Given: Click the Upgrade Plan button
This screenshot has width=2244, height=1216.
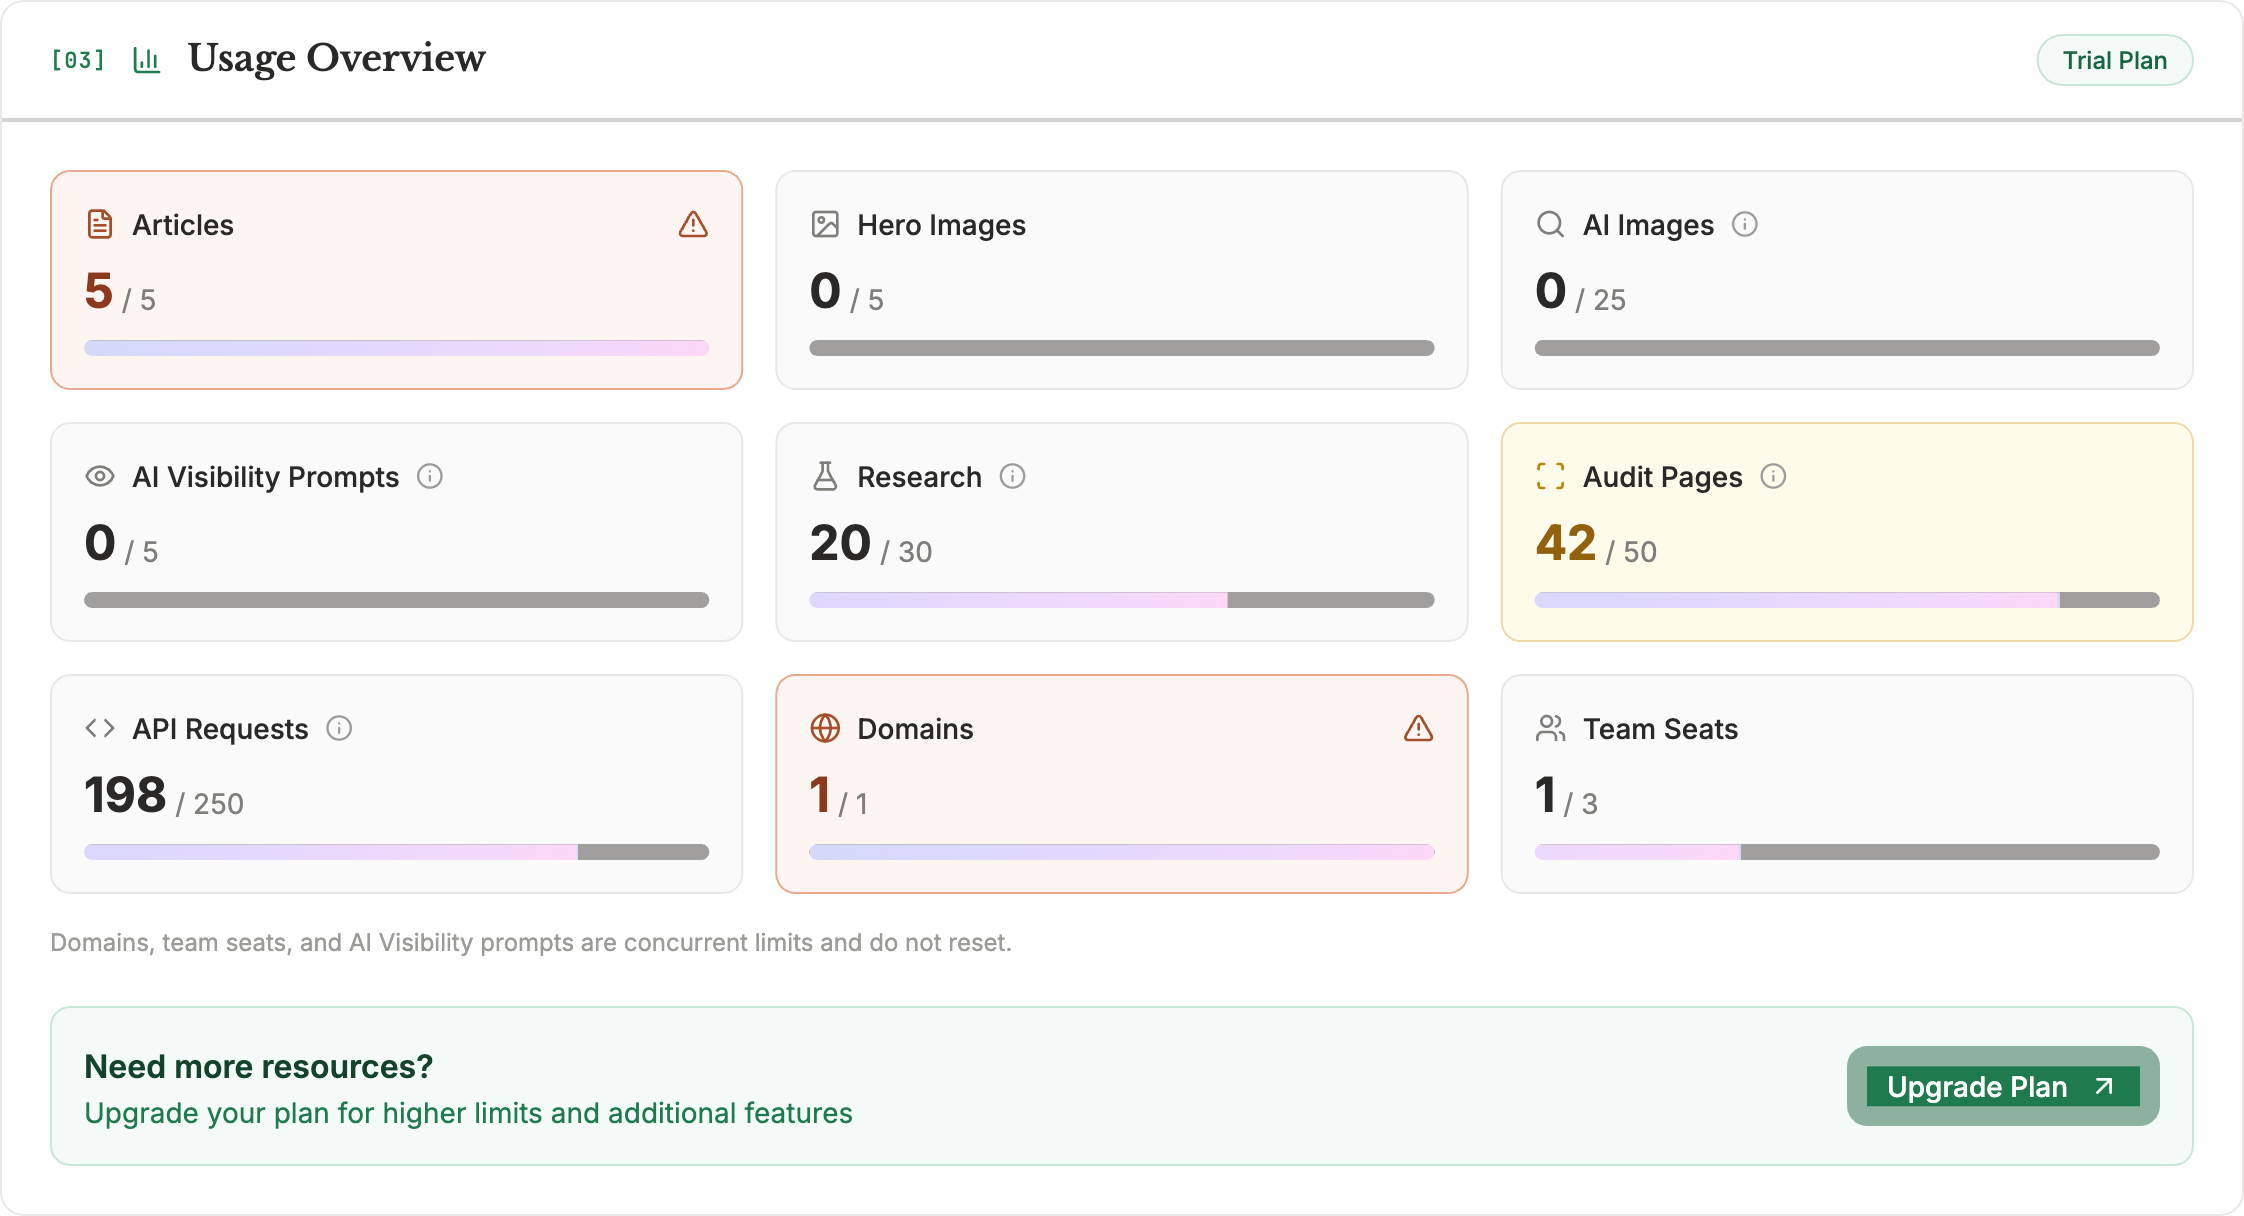Looking at the screenshot, I should click(2003, 1086).
